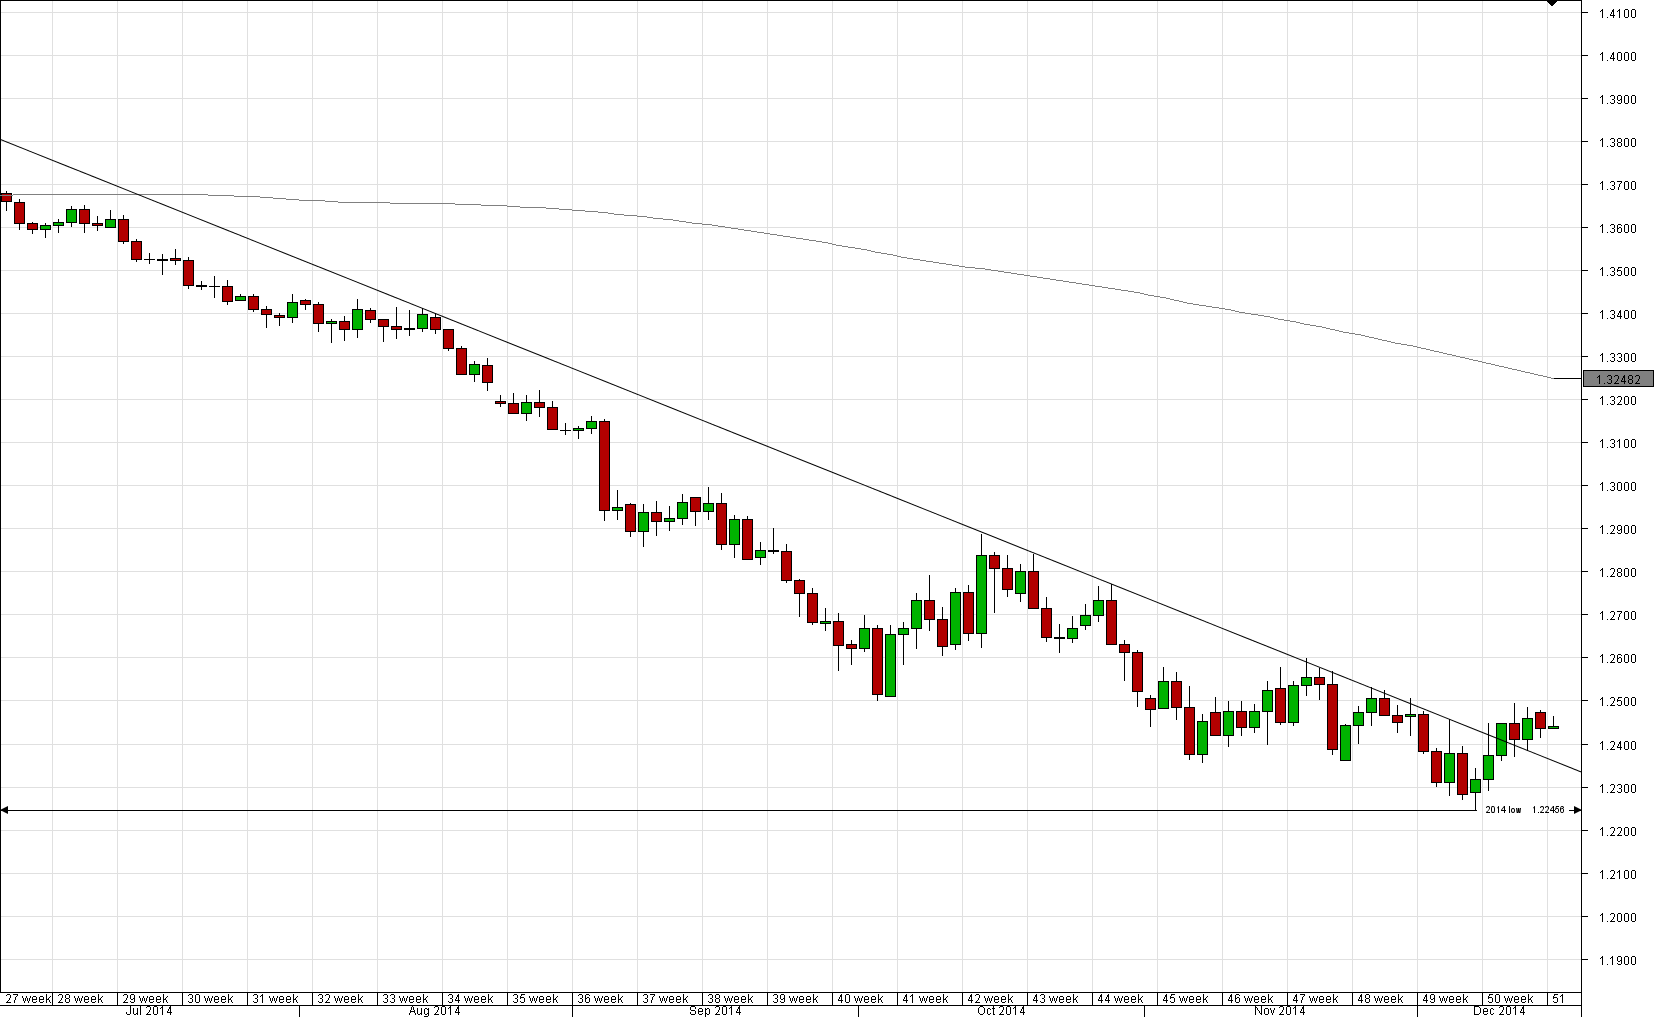
Task: Select '36 week' on the time axis
Action: 600,998
